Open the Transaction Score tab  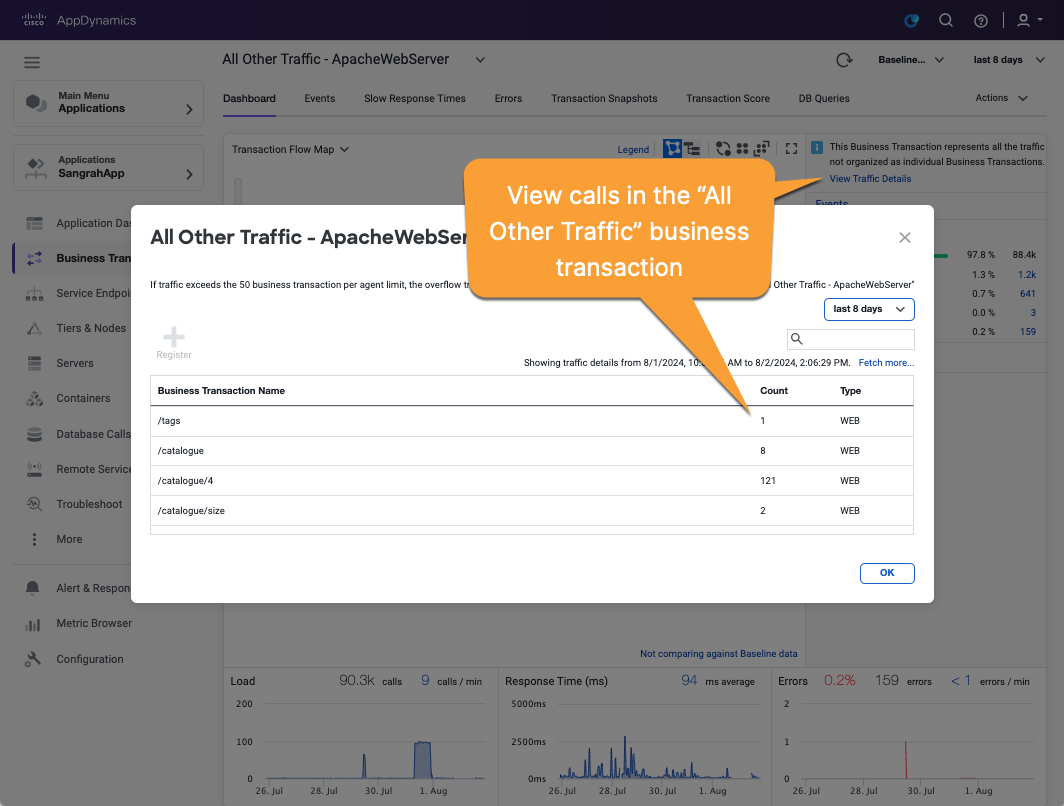[x=727, y=98]
